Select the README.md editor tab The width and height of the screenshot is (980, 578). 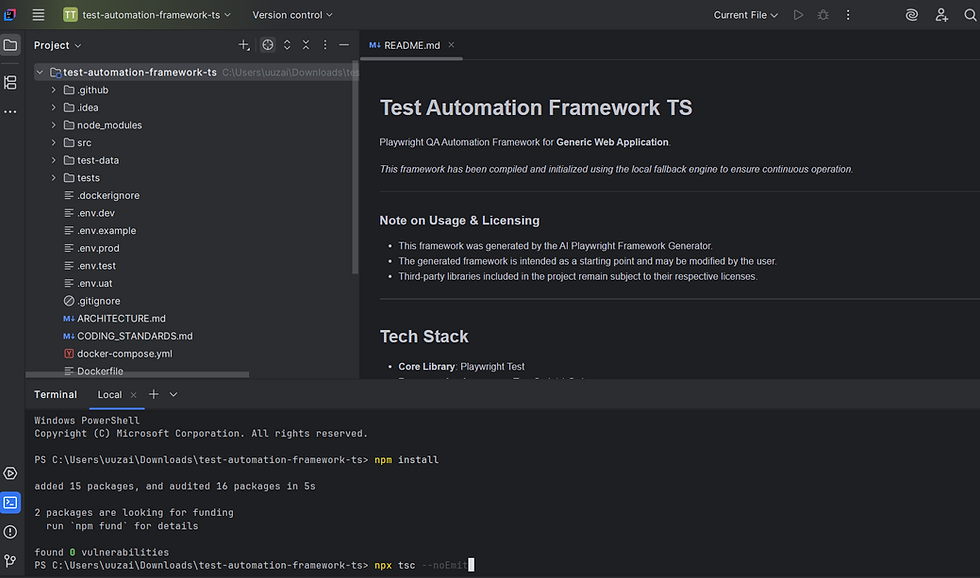coord(411,45)
